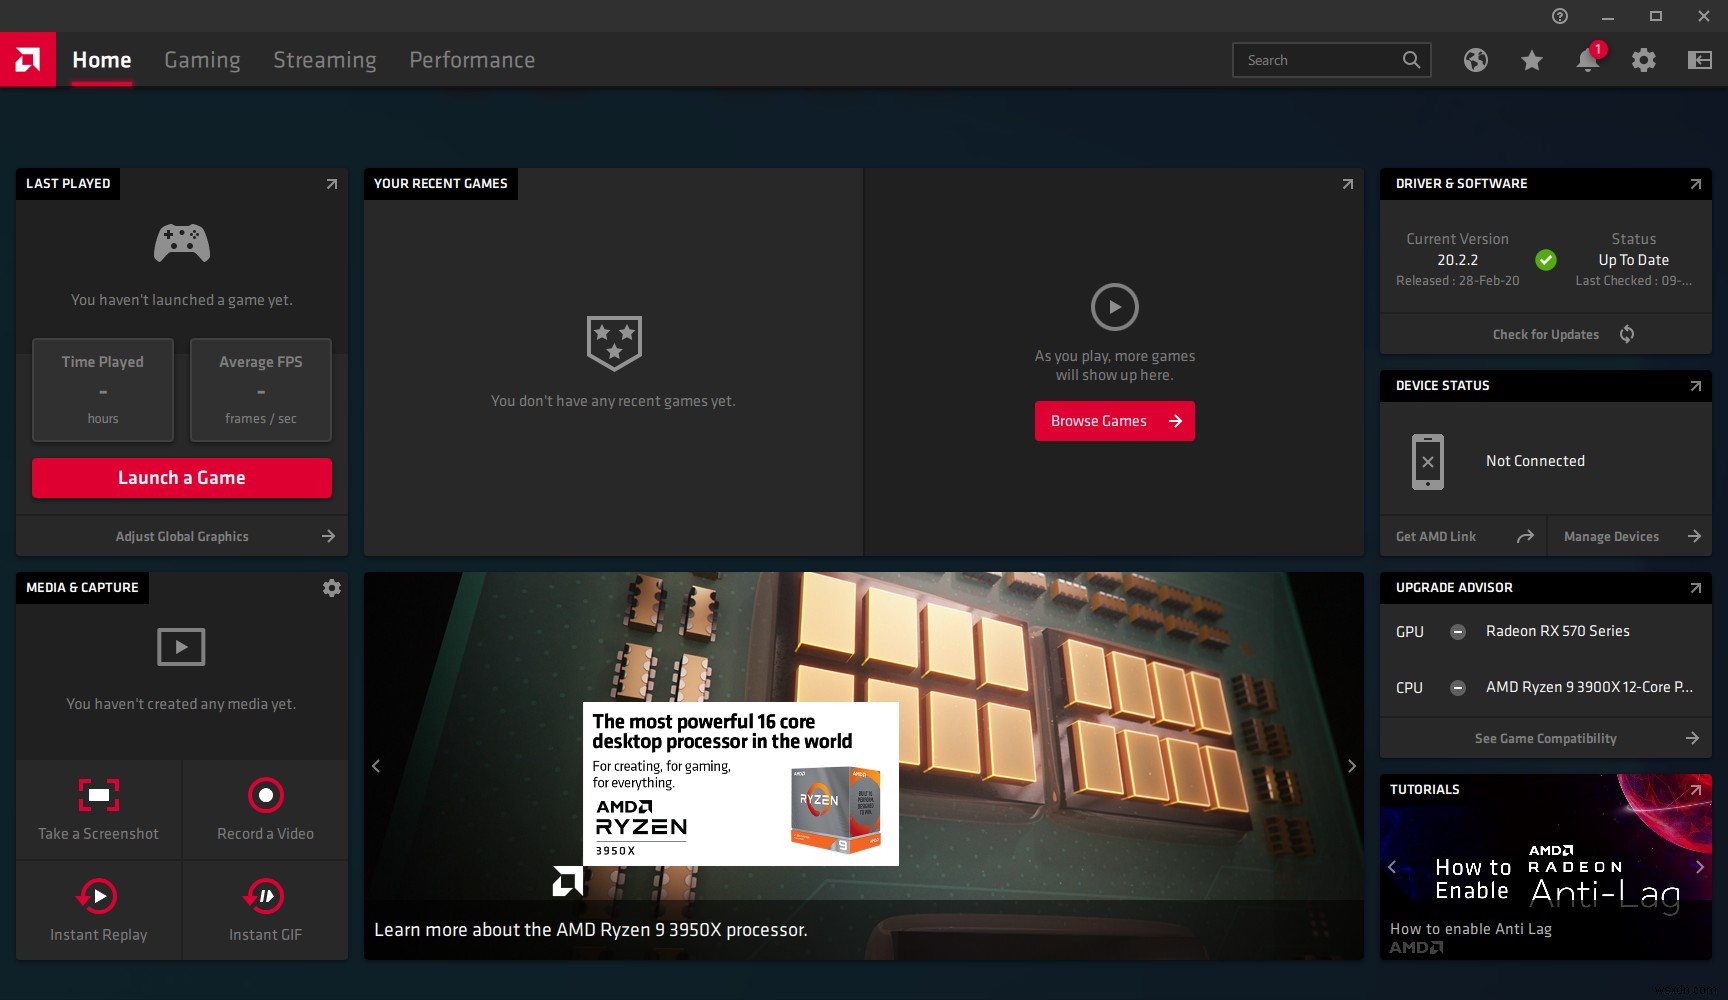
Task: Open the web browser globe icon
Action: (1476, 60)
